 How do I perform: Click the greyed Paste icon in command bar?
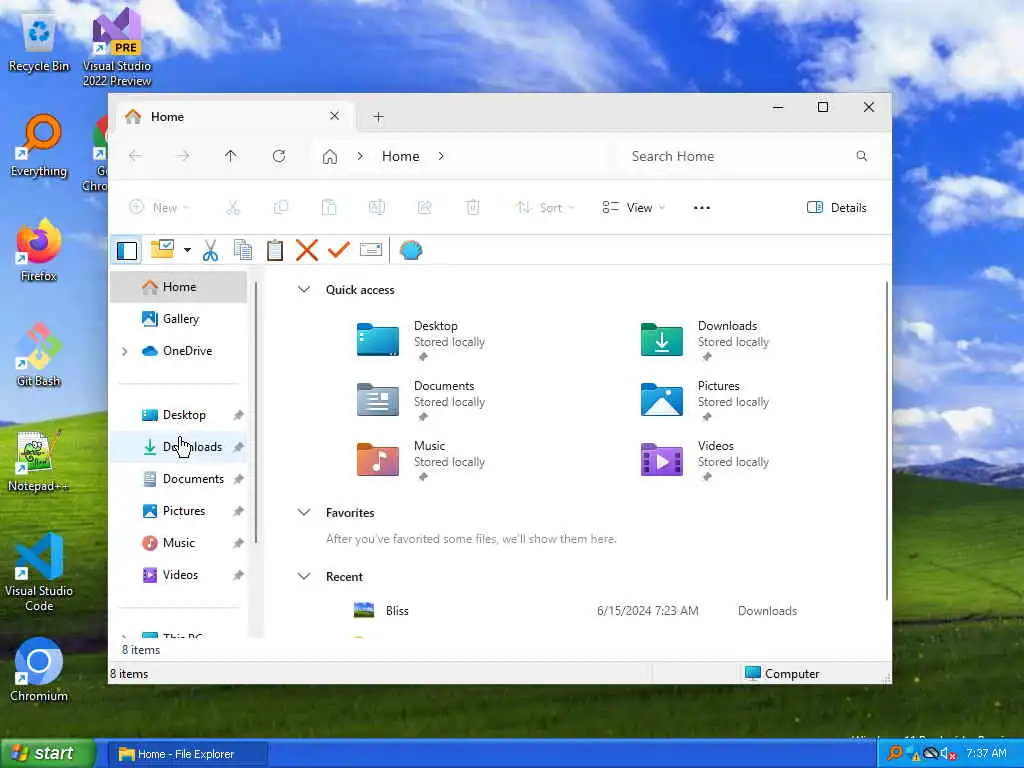(329, 208)
